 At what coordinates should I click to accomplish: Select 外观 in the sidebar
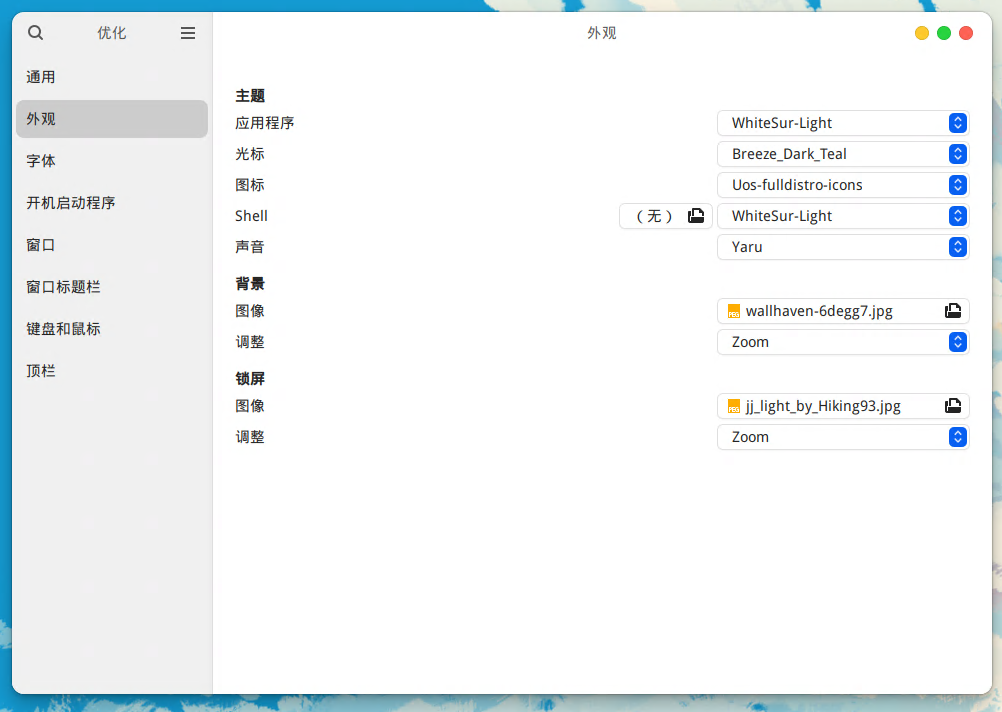coord(112,119)
